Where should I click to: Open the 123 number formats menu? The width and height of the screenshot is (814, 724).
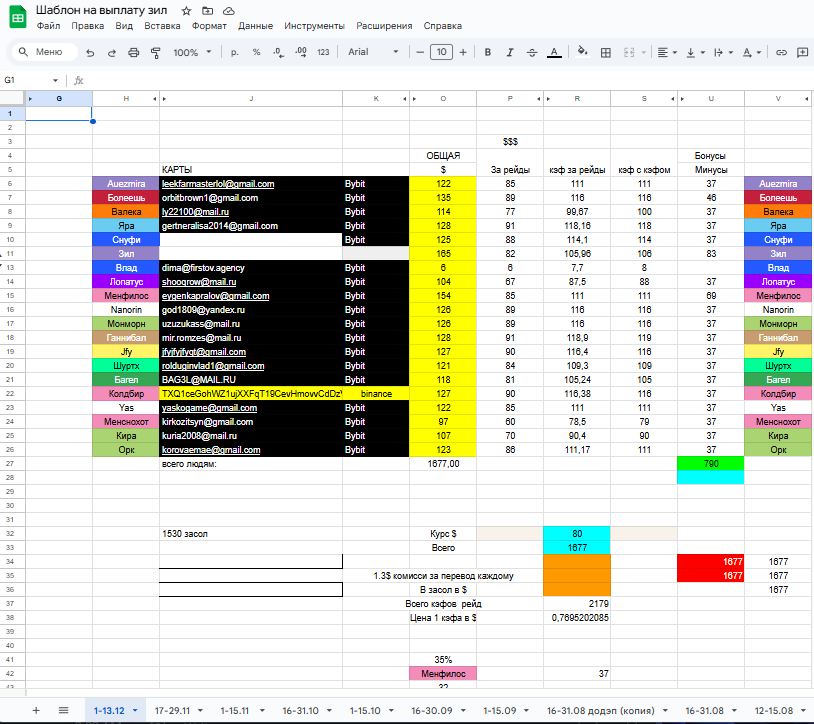pos(323,52)
